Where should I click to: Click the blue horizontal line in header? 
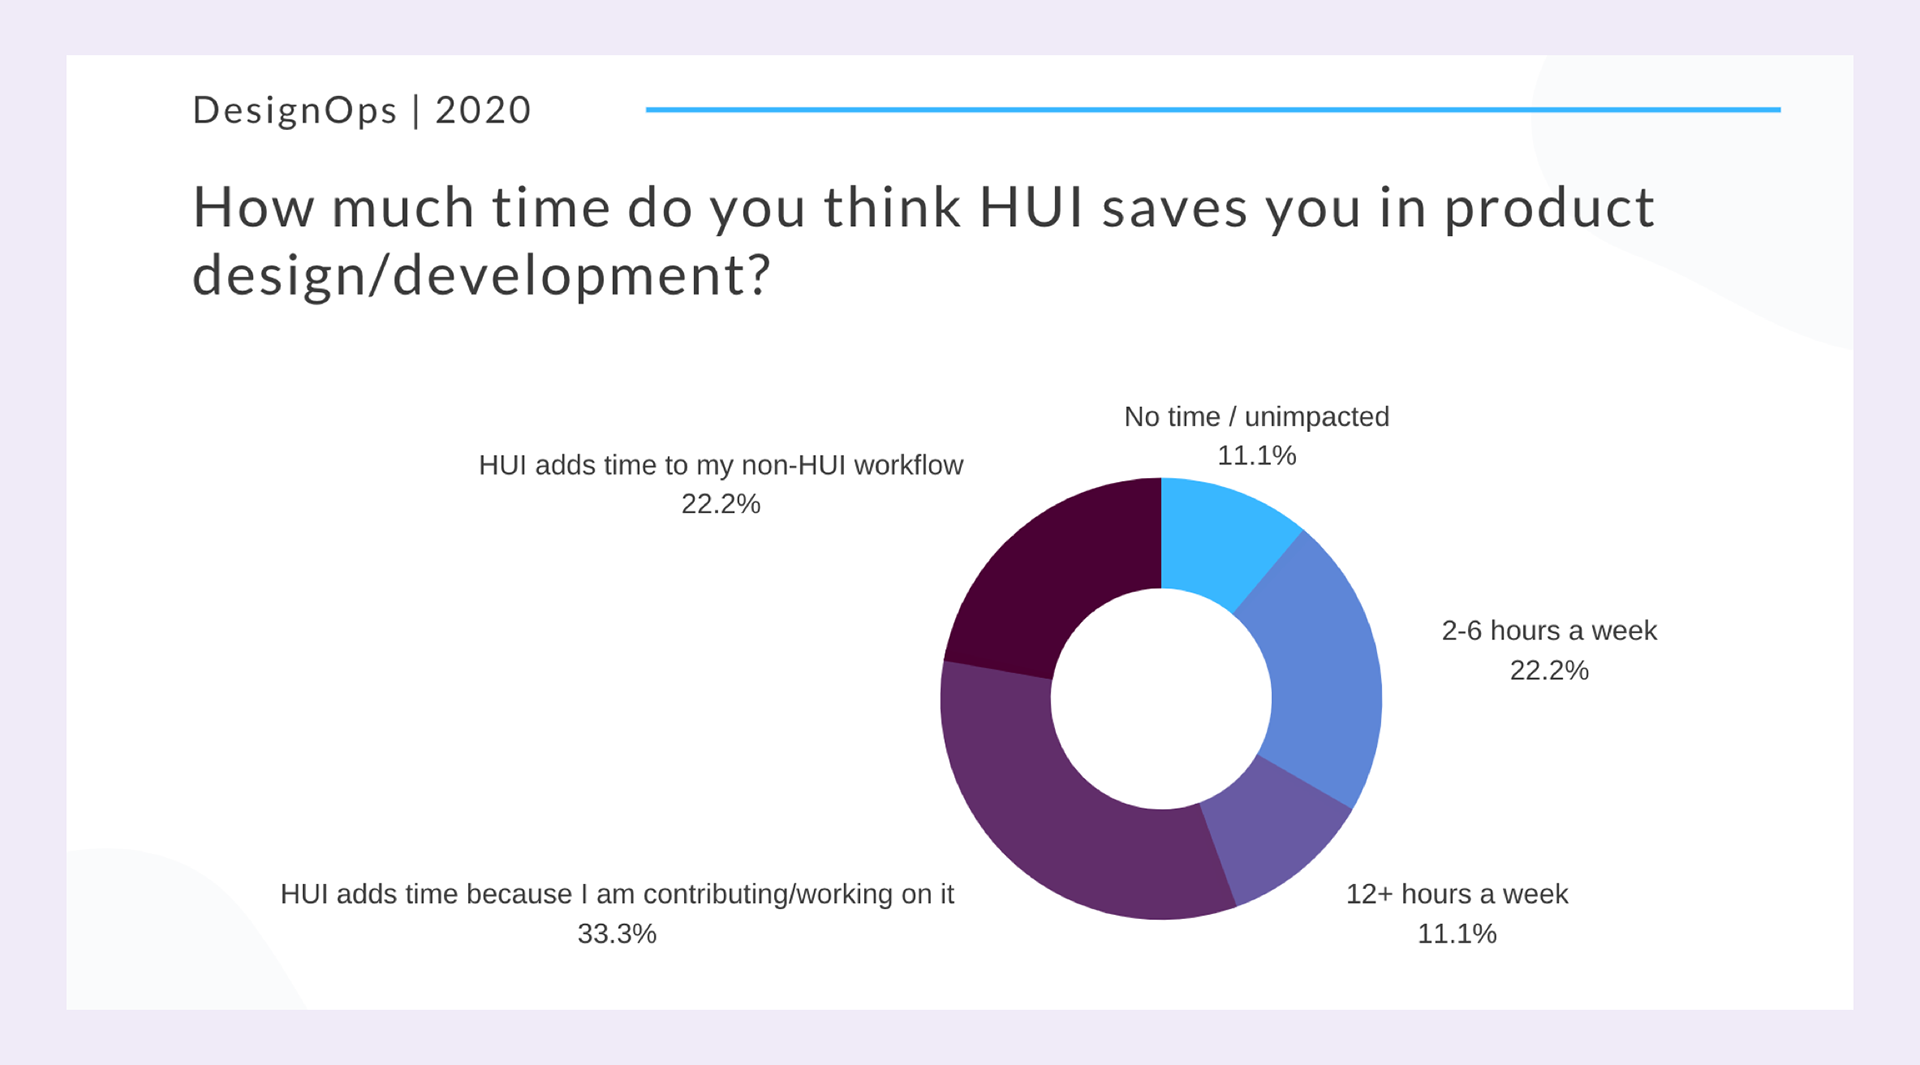click(x=1212, y=110)
